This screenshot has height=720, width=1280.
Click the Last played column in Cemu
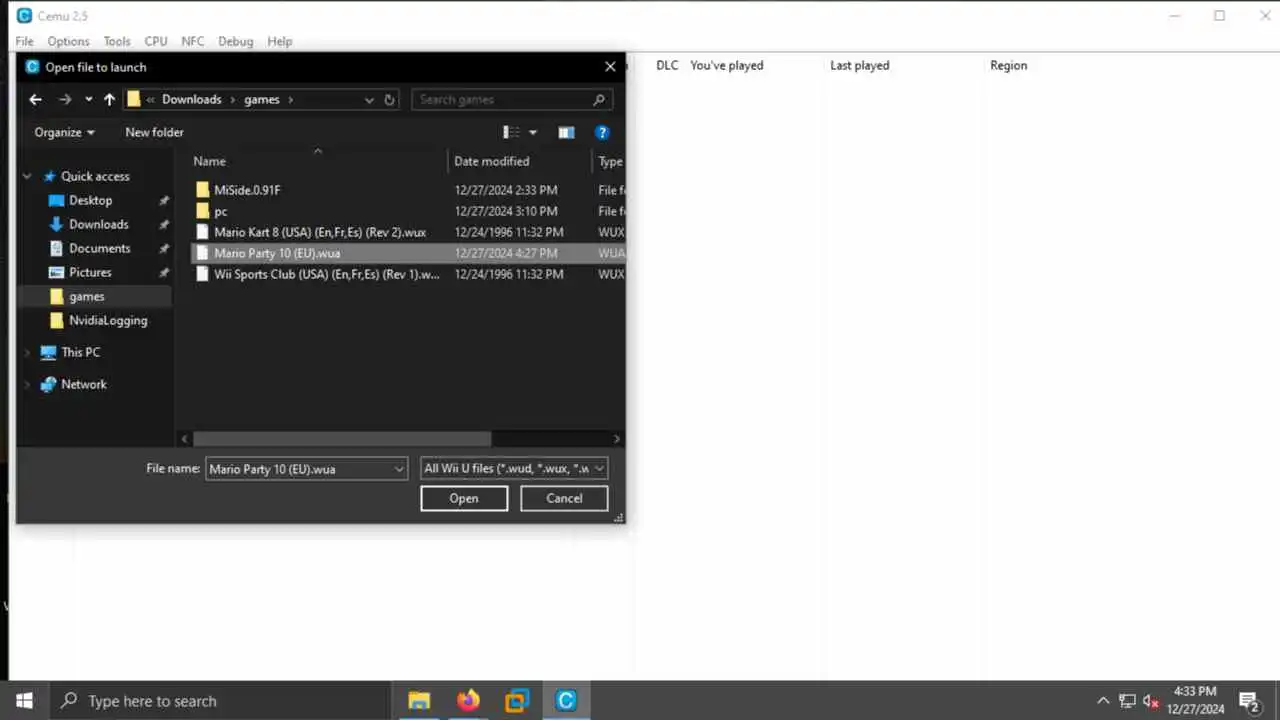pos(860,65)
